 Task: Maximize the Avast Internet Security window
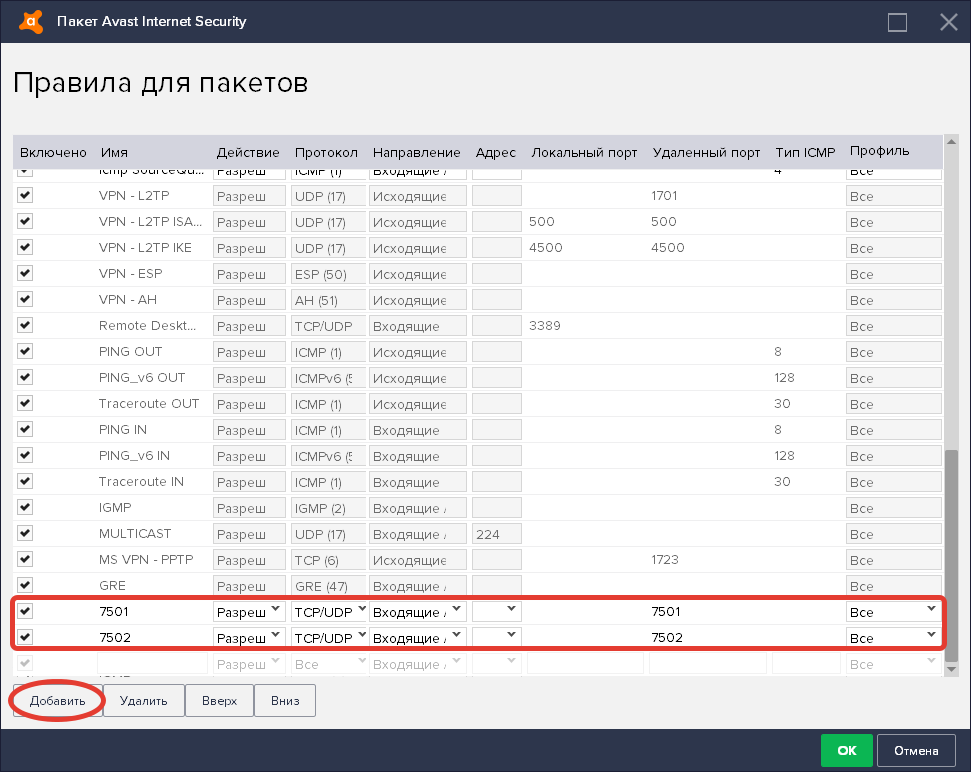[897, 22]
